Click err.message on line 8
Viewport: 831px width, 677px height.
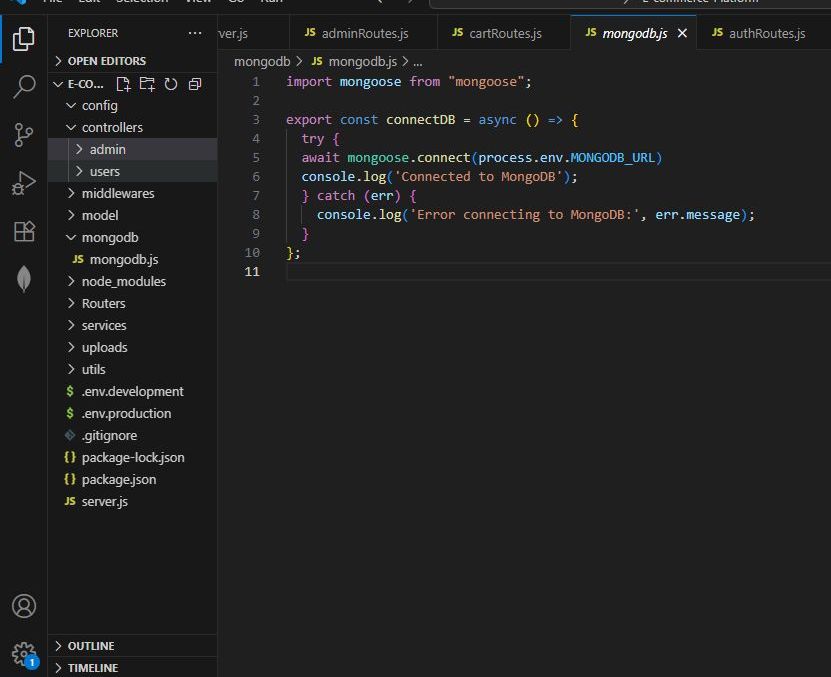[697, 215]
